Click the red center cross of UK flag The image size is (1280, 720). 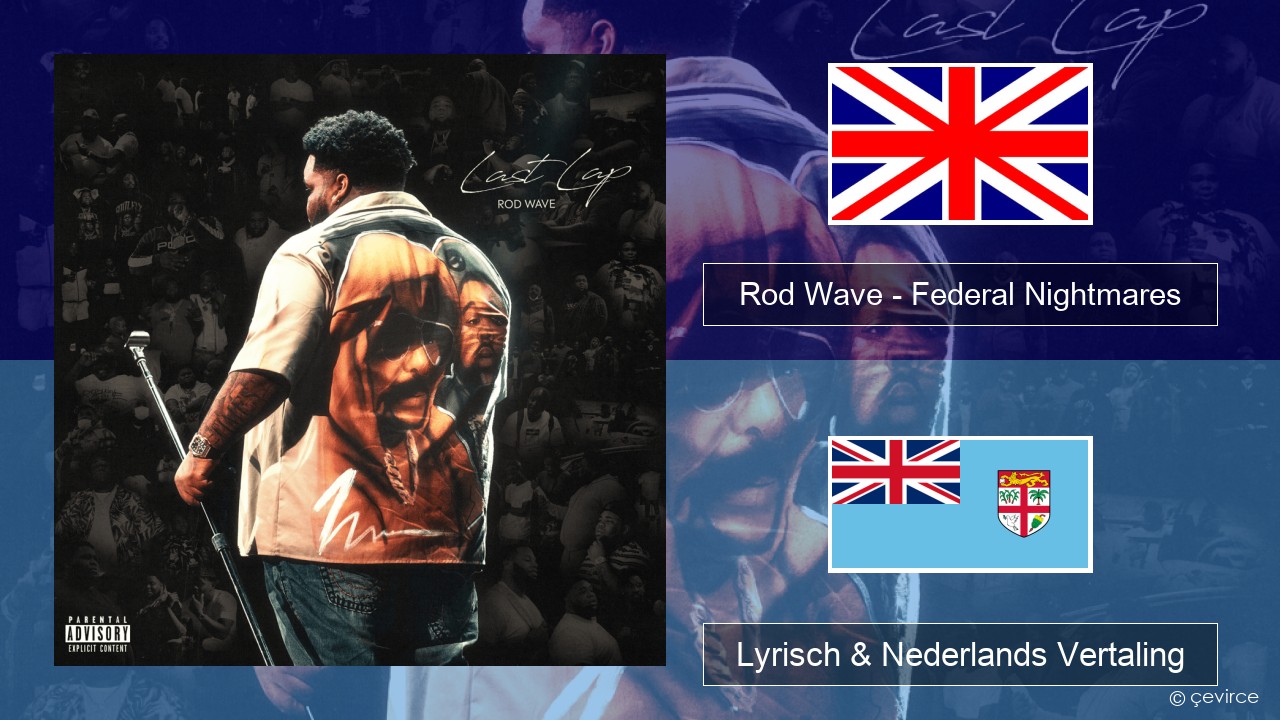[x=960, y=144]
